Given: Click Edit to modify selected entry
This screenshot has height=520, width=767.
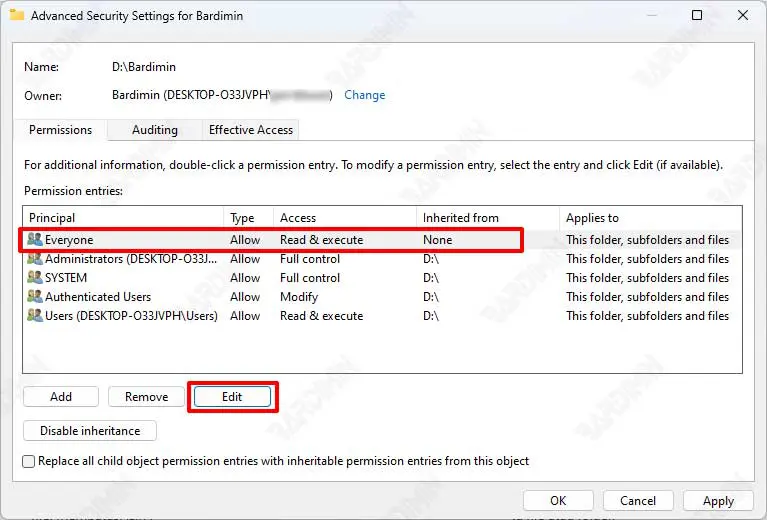Looking at the screenshot, I should (232, 396).
